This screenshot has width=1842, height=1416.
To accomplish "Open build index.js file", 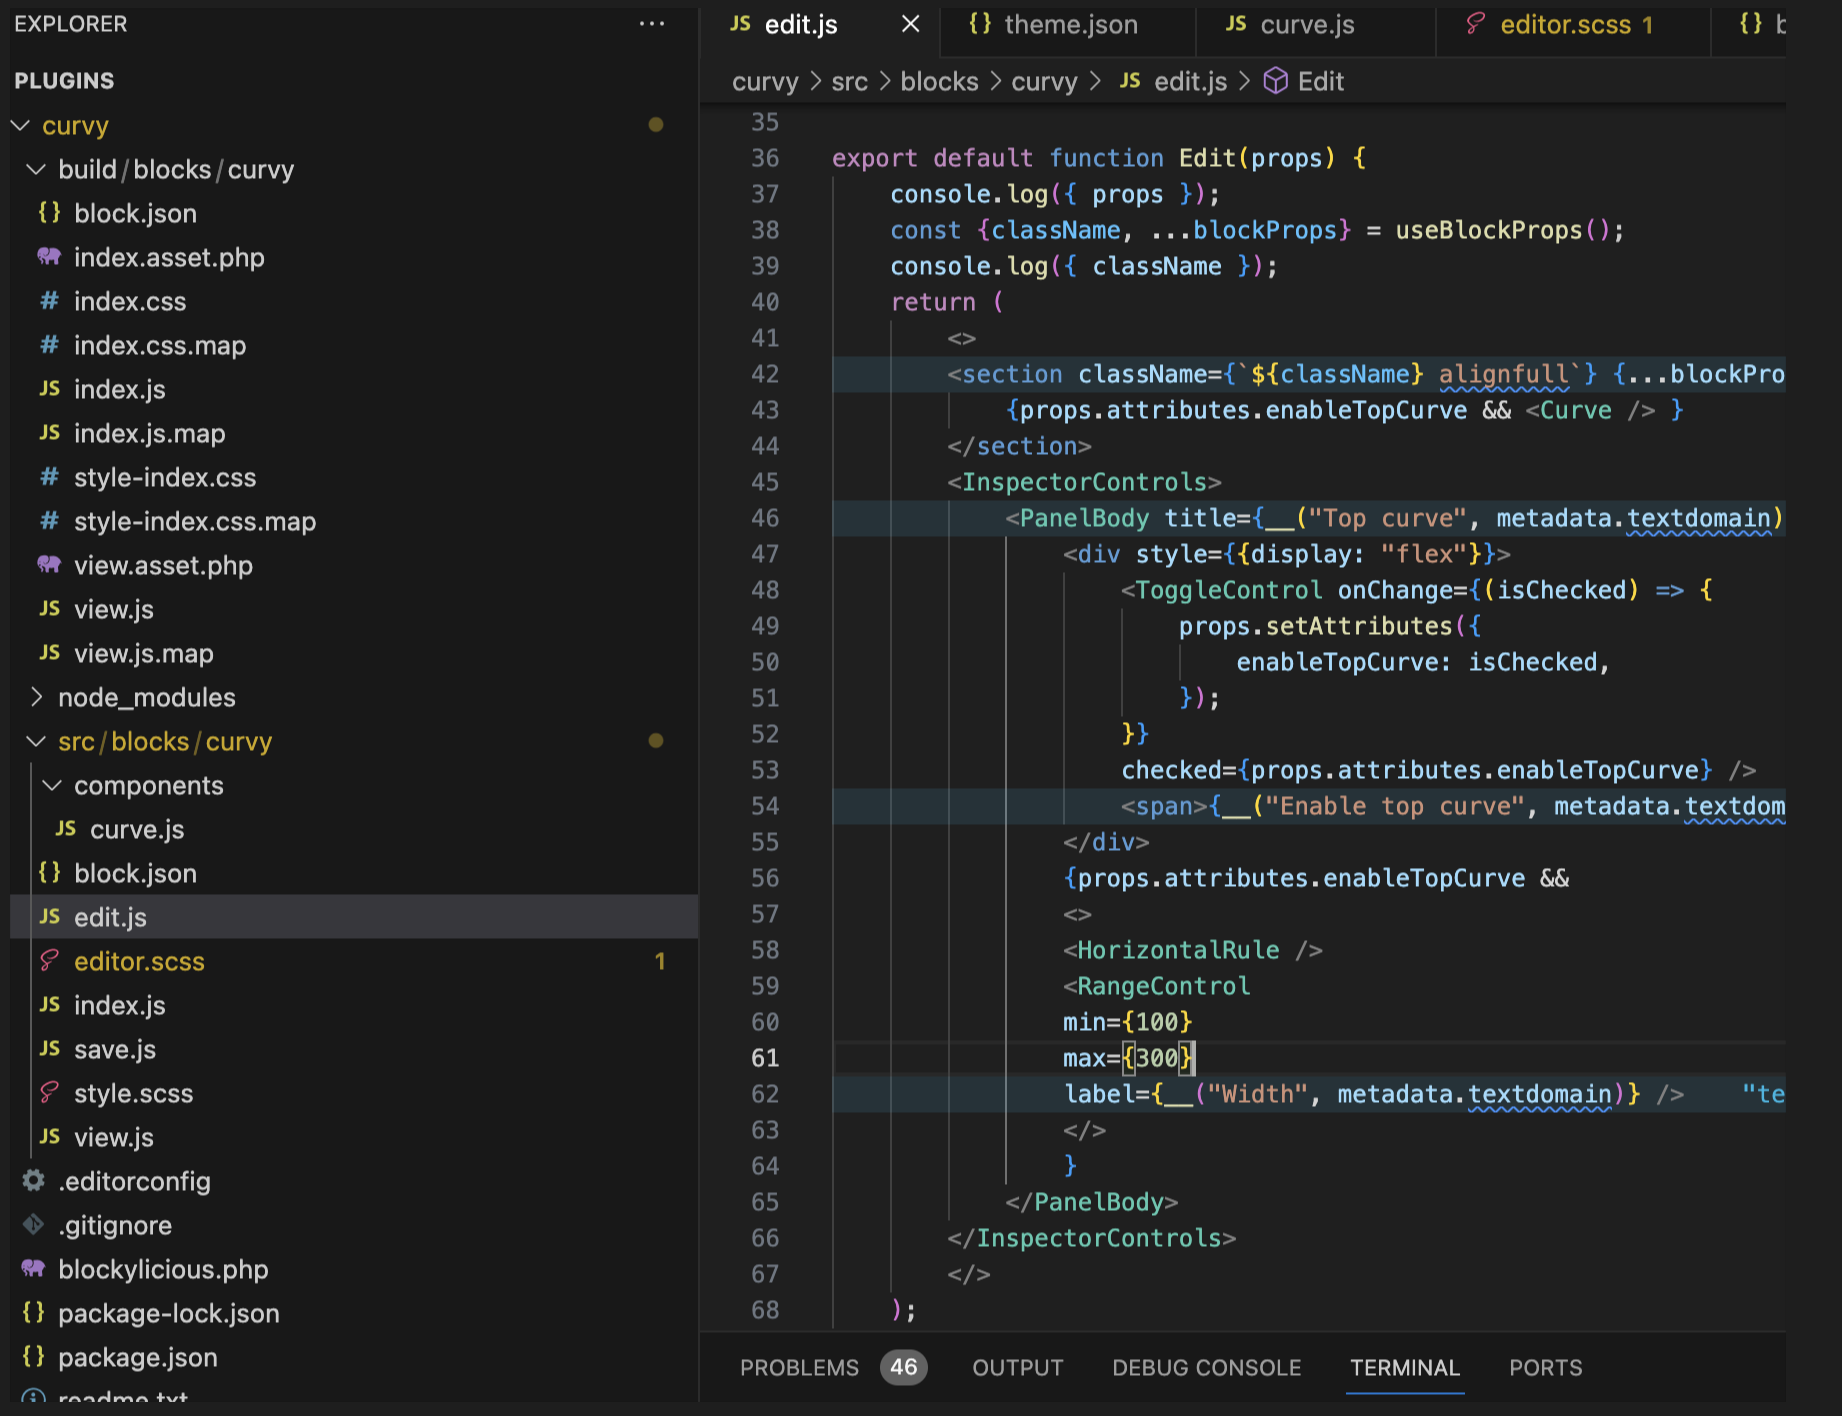I will (x=354, y=389).
